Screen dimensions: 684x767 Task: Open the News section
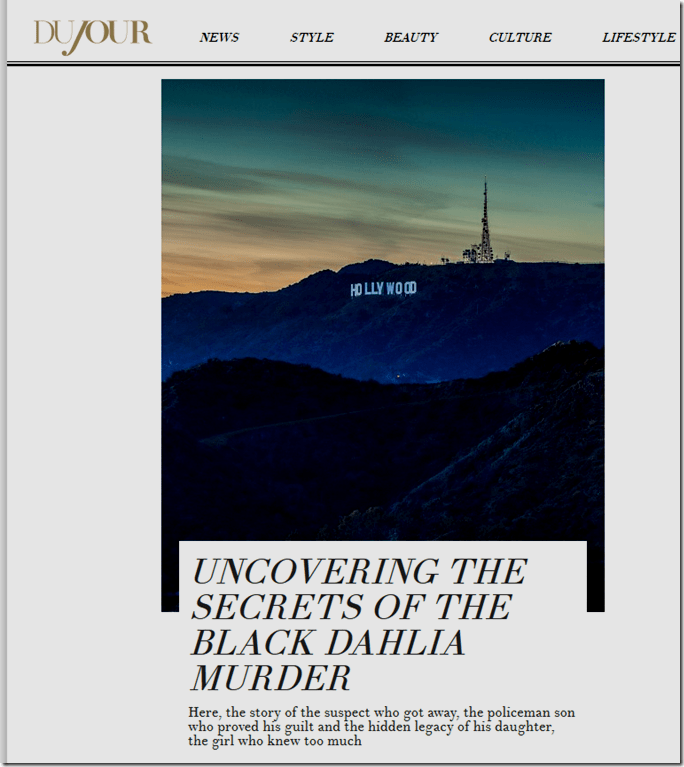click(x=219, y=38)
